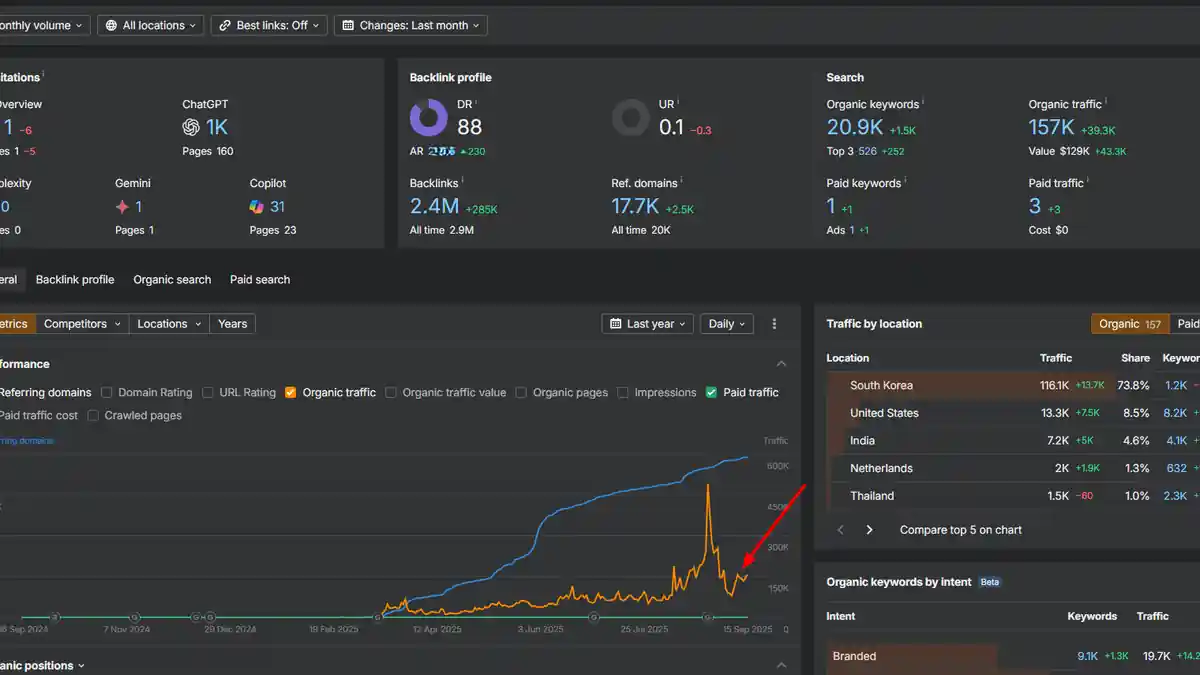This screenshot has height=675, width=1200.
Task: Click the gray UR donut chart
Action: coord(631,118)
